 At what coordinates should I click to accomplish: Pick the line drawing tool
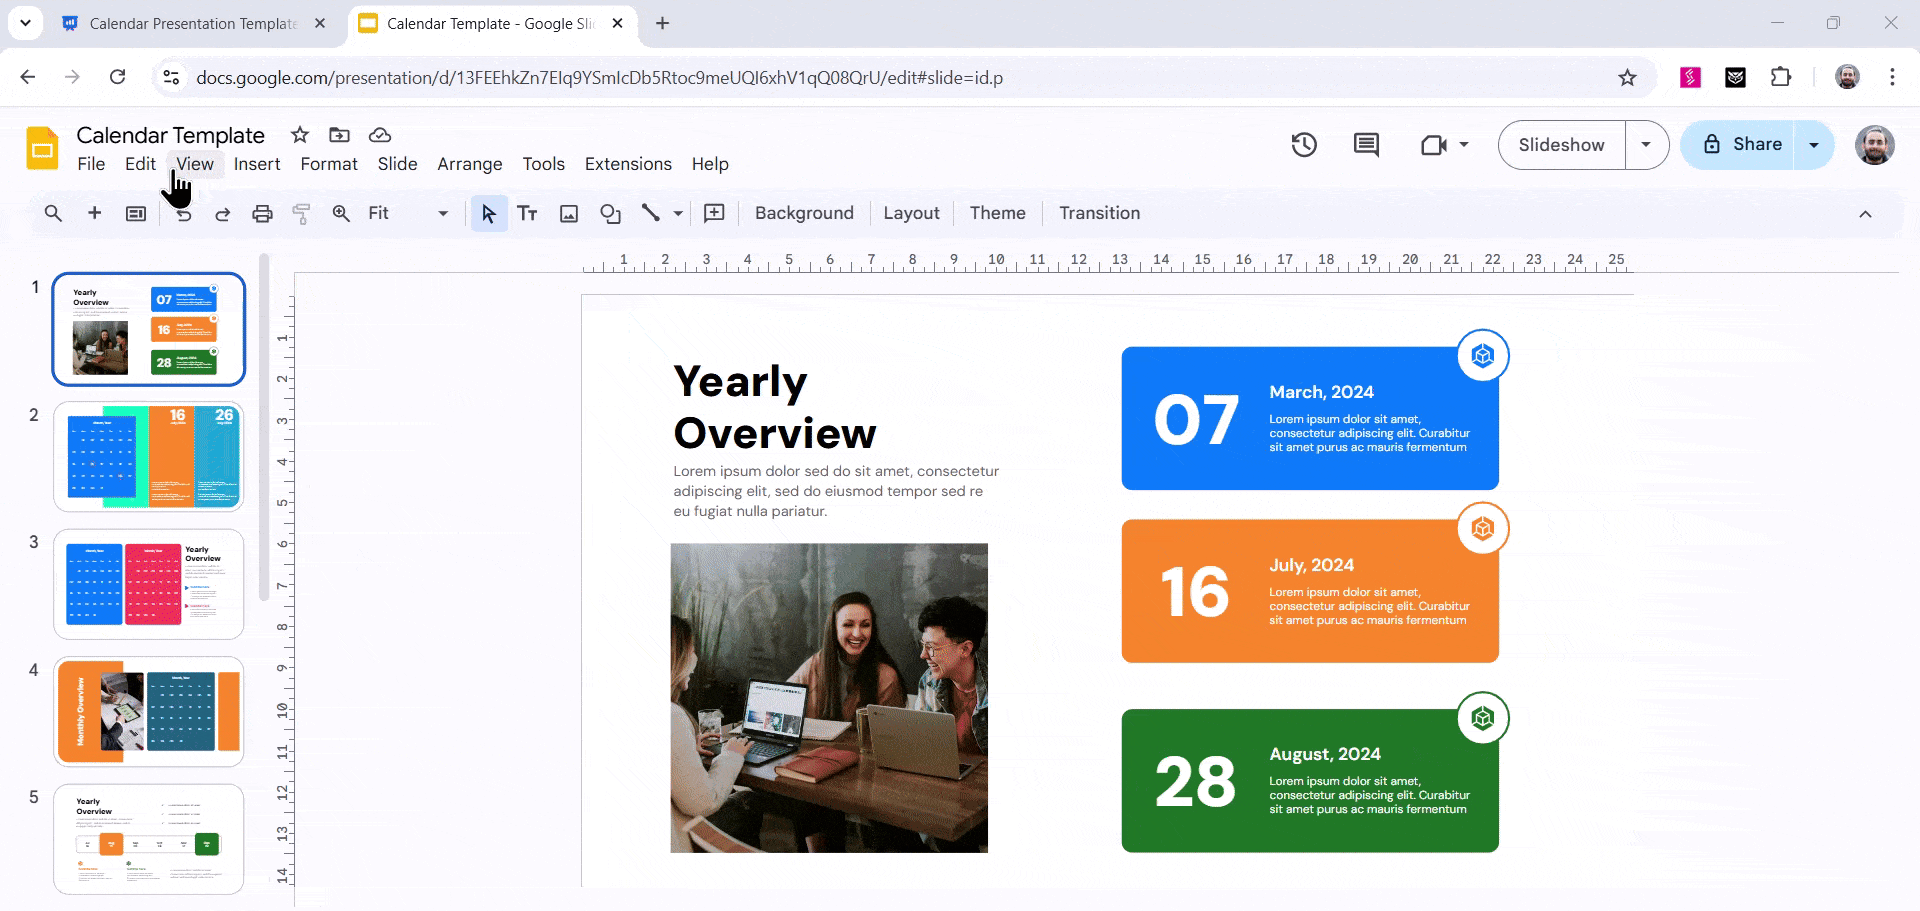click(x=652, y=213)
